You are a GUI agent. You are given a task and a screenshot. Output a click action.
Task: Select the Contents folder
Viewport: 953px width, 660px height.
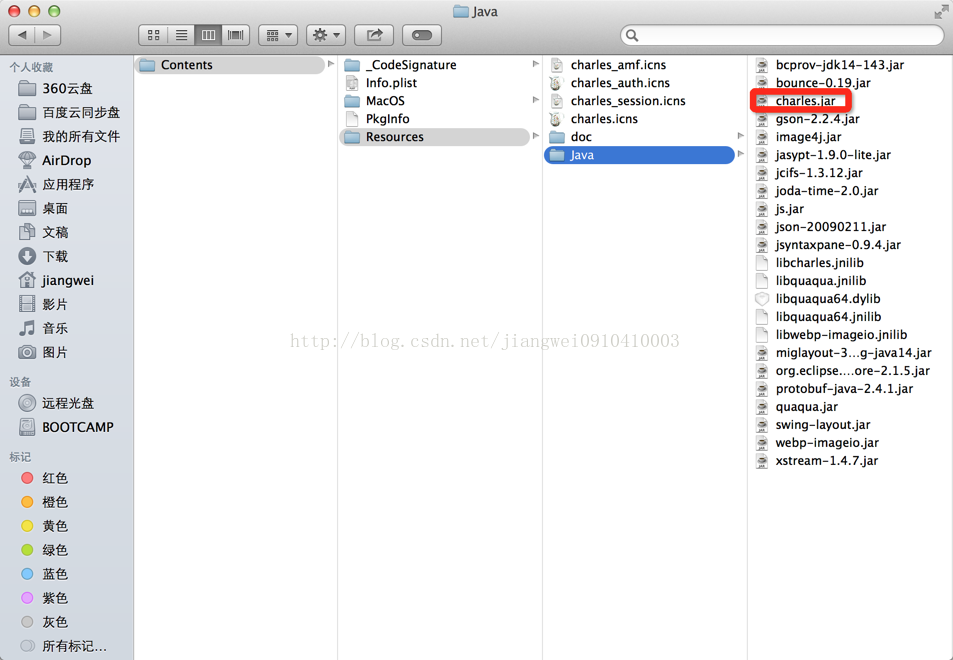230,65
